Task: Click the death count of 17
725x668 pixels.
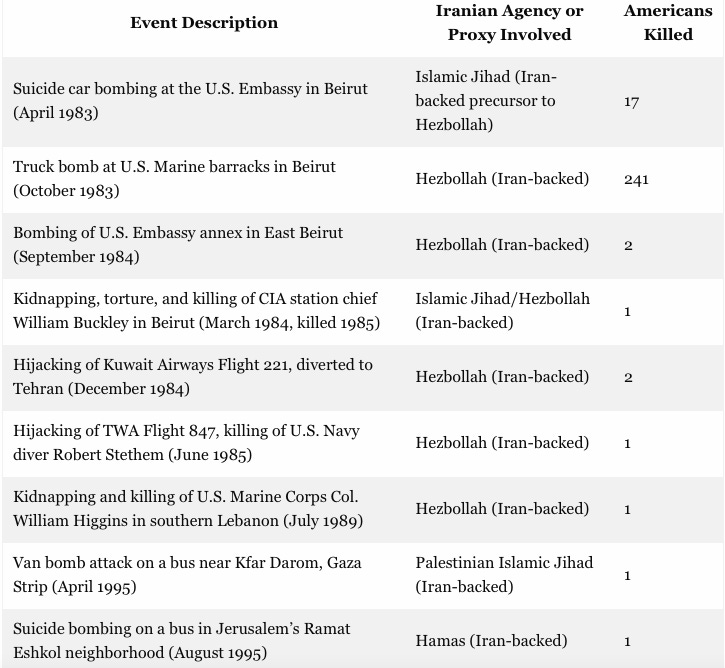Action: tap(631, 102)
